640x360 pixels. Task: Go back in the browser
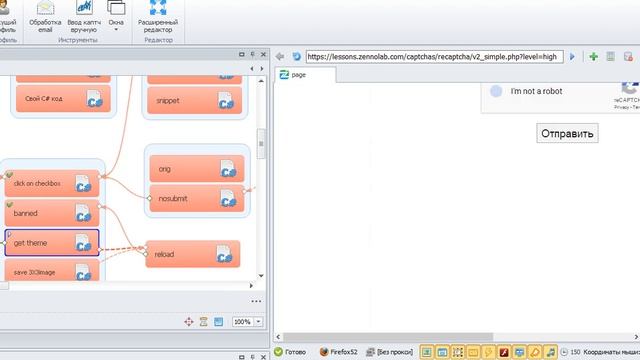[x=280, y=56]
